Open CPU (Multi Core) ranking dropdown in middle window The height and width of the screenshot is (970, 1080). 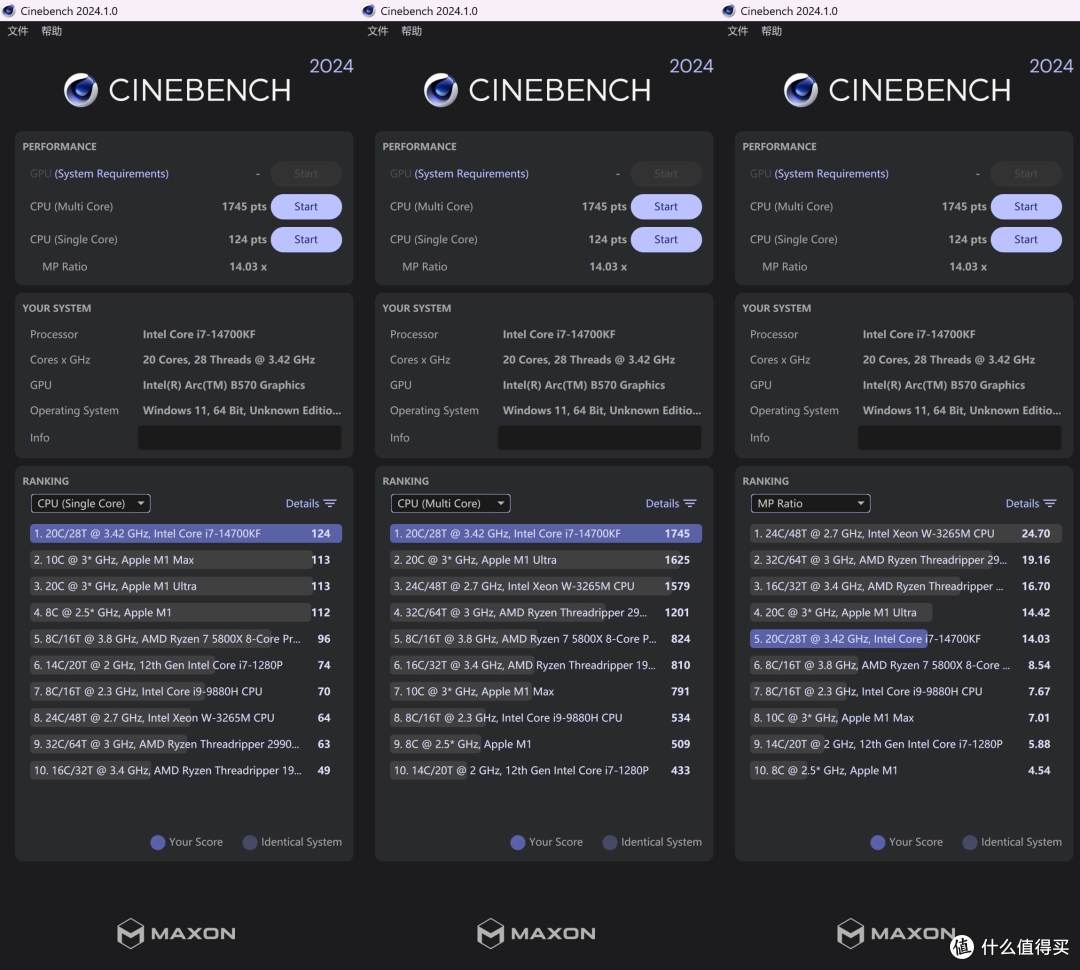(450, 504)
